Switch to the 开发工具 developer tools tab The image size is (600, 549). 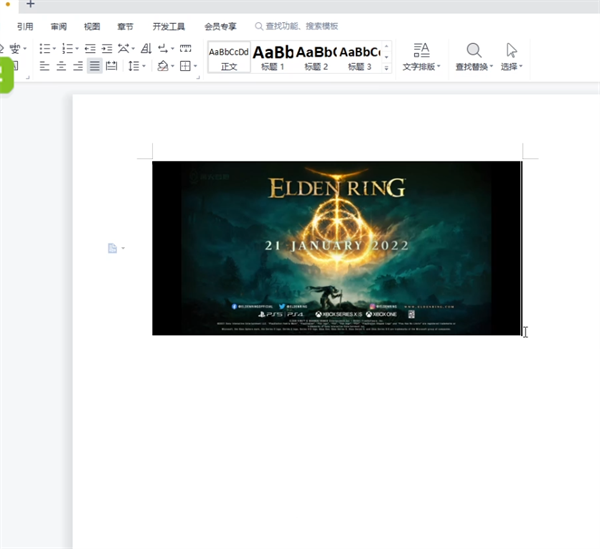click(x=169, y=26)
